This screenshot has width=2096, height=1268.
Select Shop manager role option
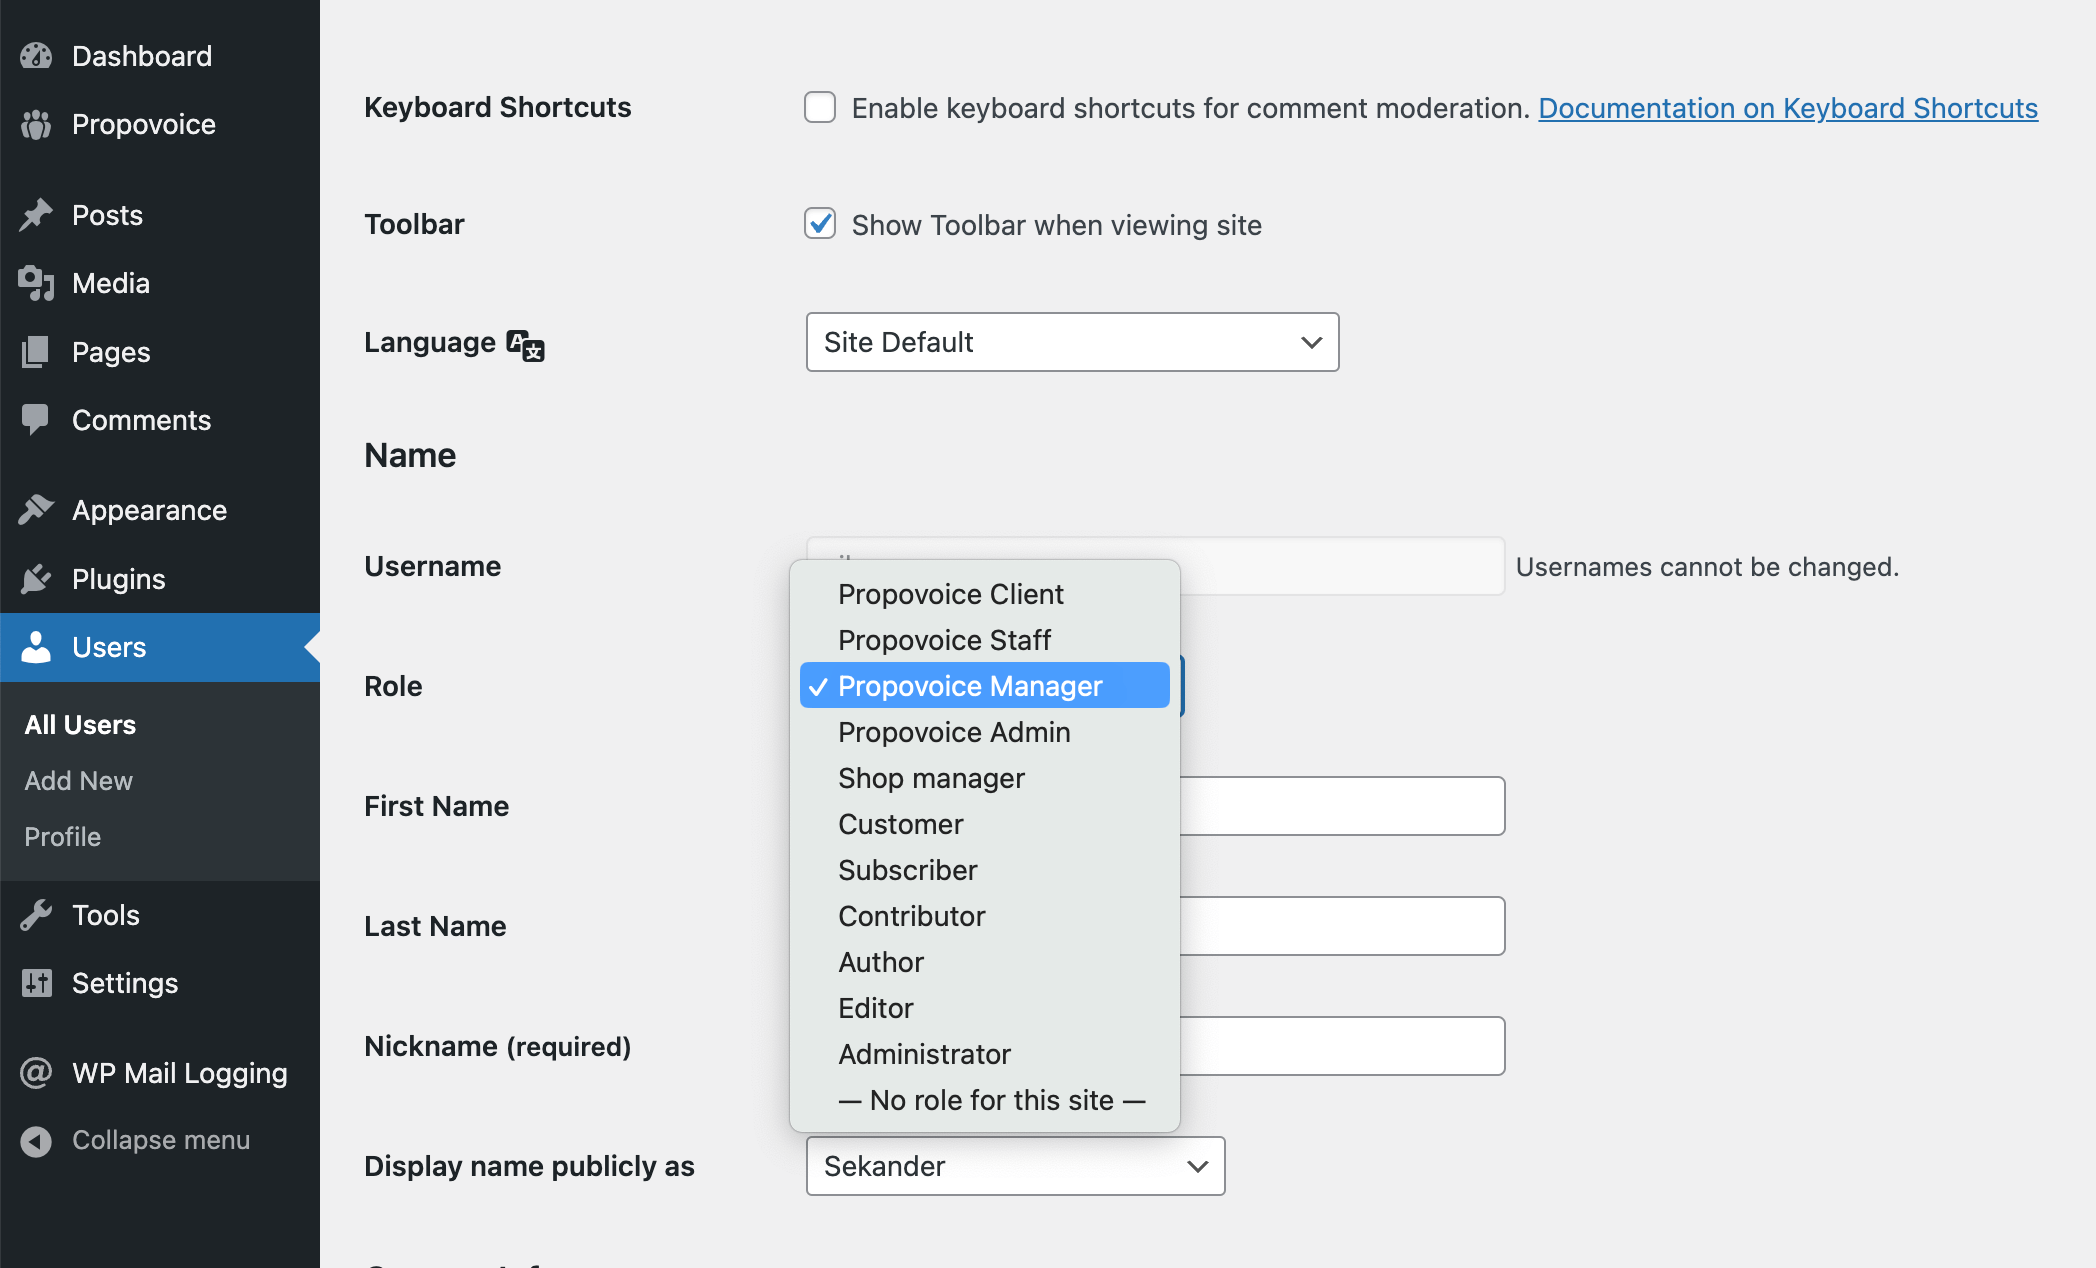click(985, 778)
